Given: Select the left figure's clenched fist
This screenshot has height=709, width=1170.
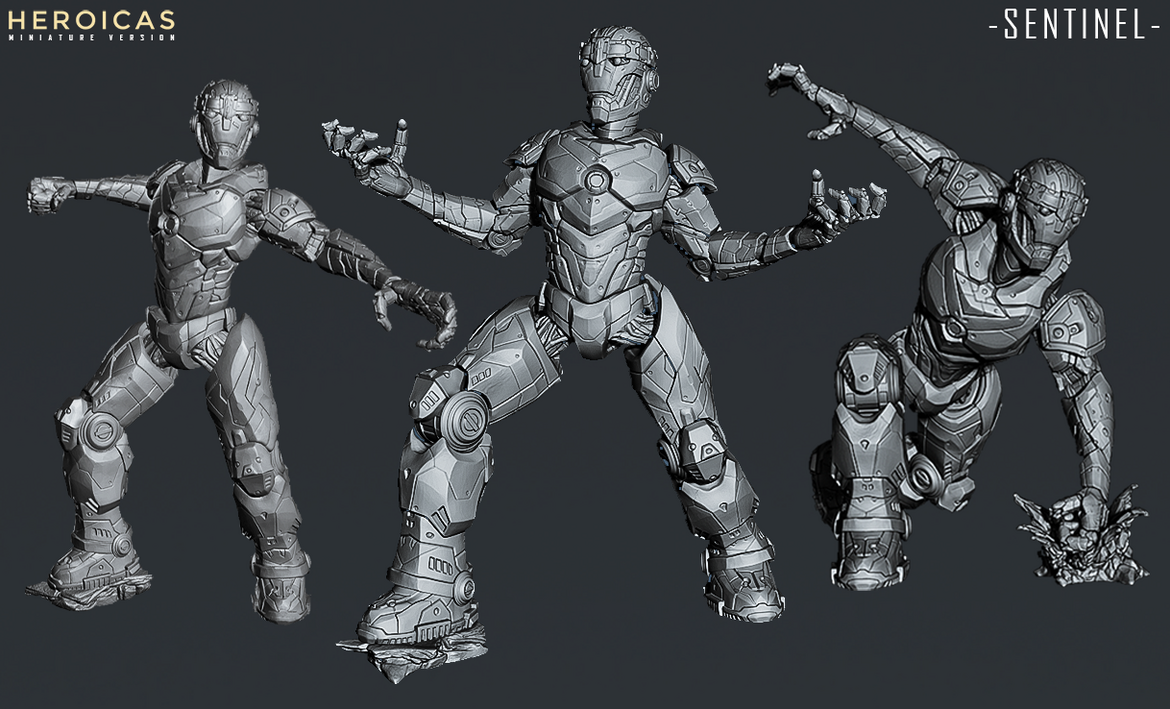Looking at the screenshot, I should coord(47,193).
